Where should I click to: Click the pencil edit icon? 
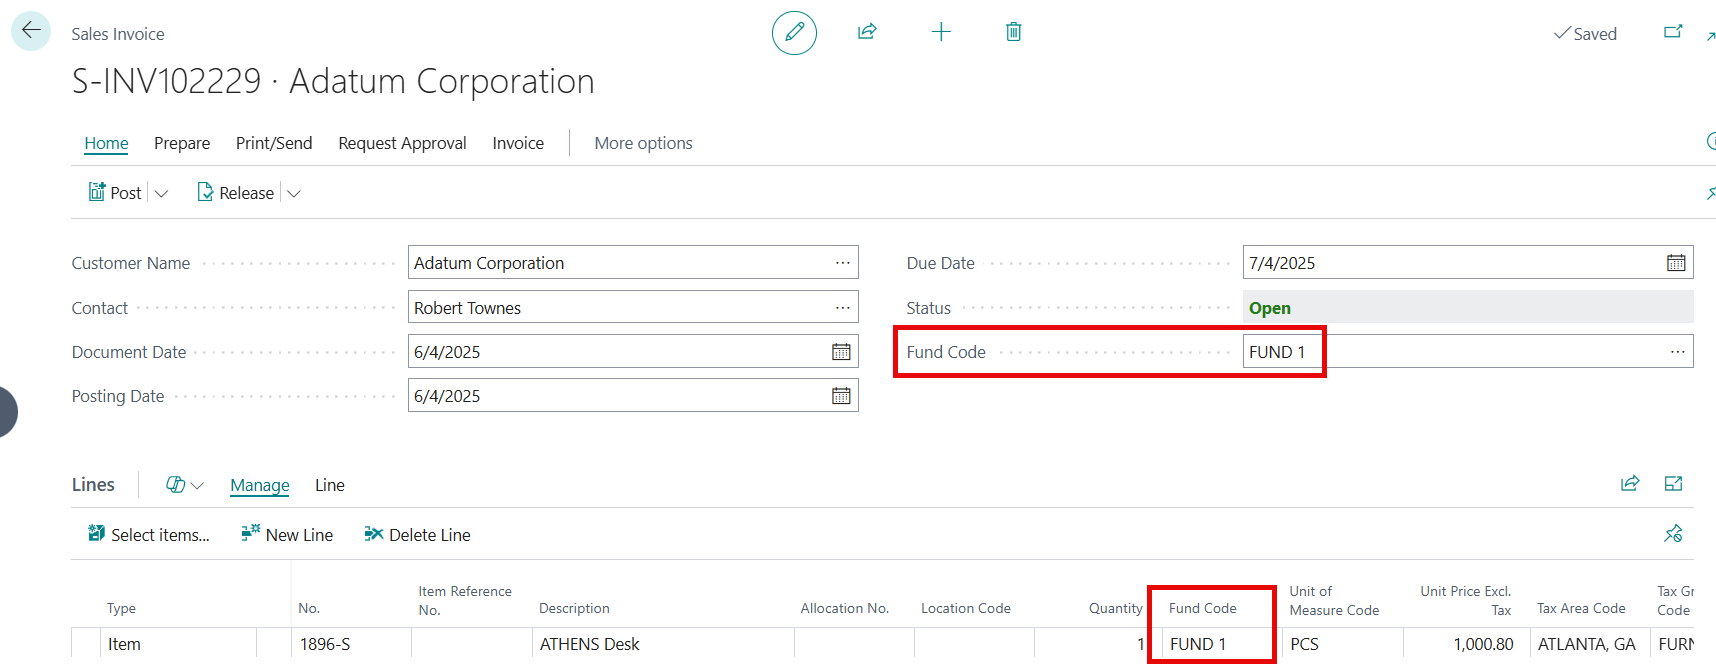click(x=794, y=33)
